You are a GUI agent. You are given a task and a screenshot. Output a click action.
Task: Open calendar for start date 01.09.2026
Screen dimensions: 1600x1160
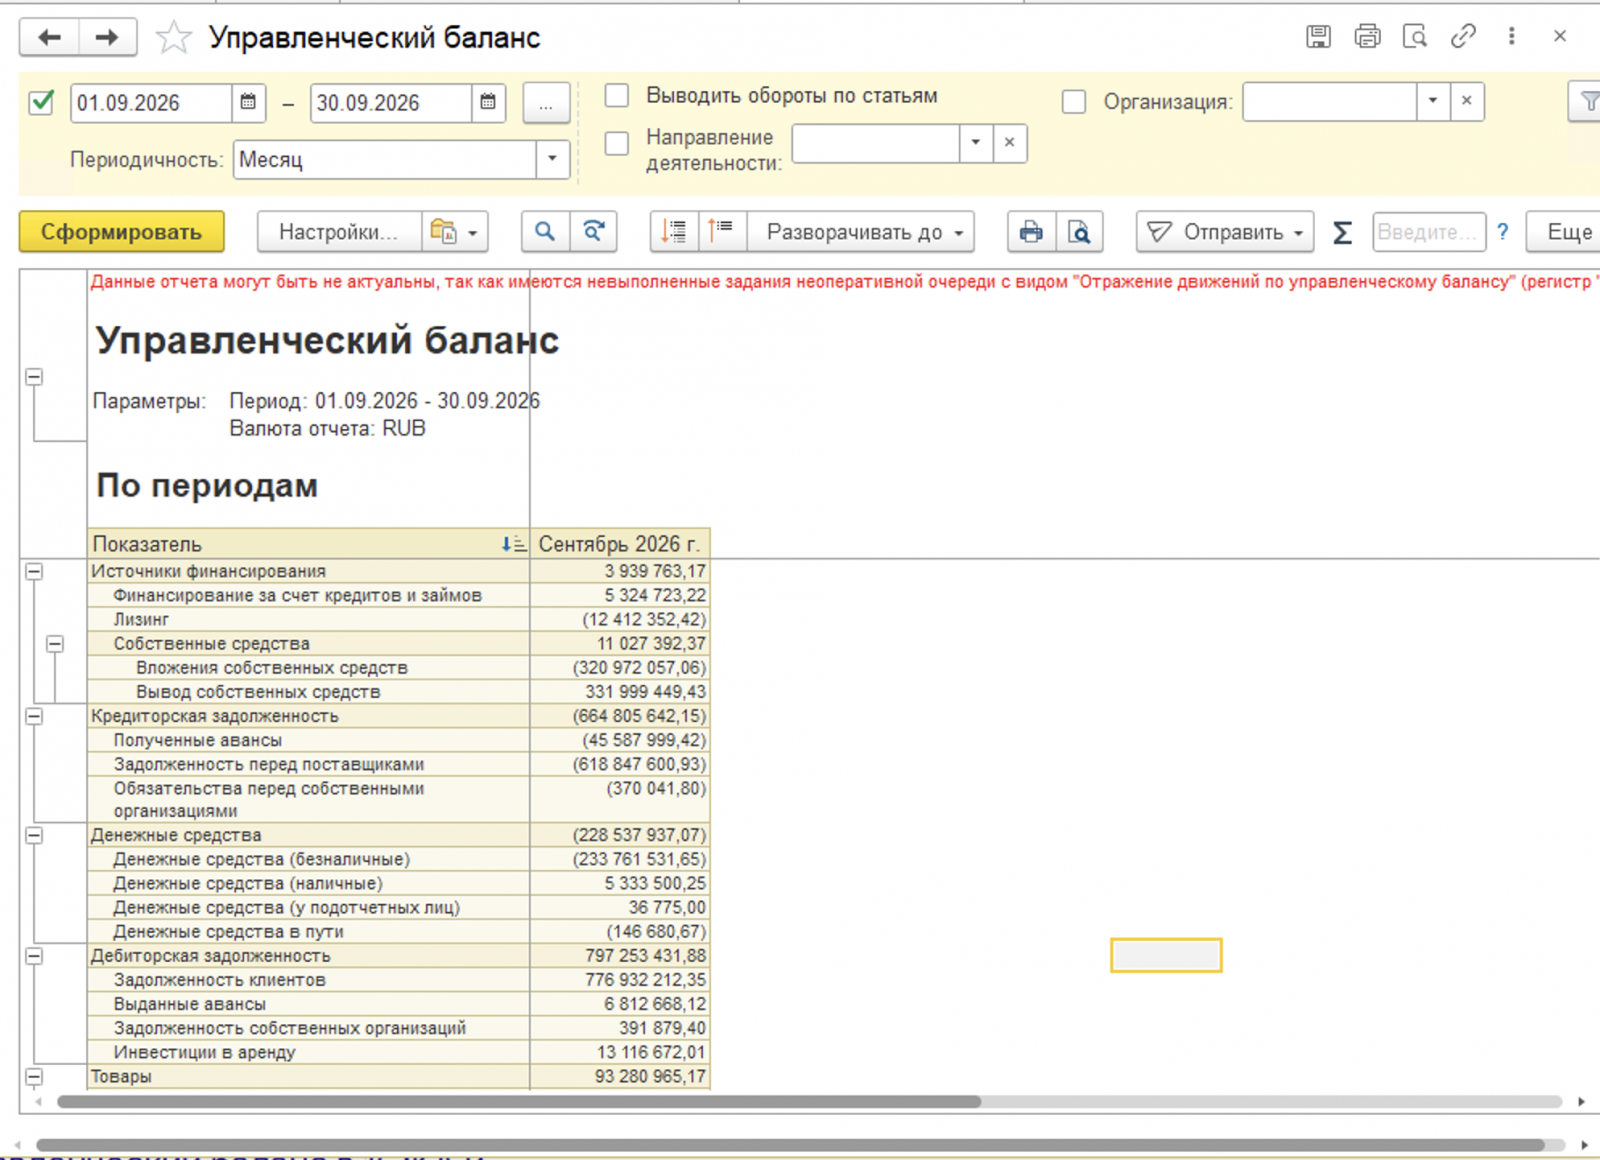[x=248, y=102]
